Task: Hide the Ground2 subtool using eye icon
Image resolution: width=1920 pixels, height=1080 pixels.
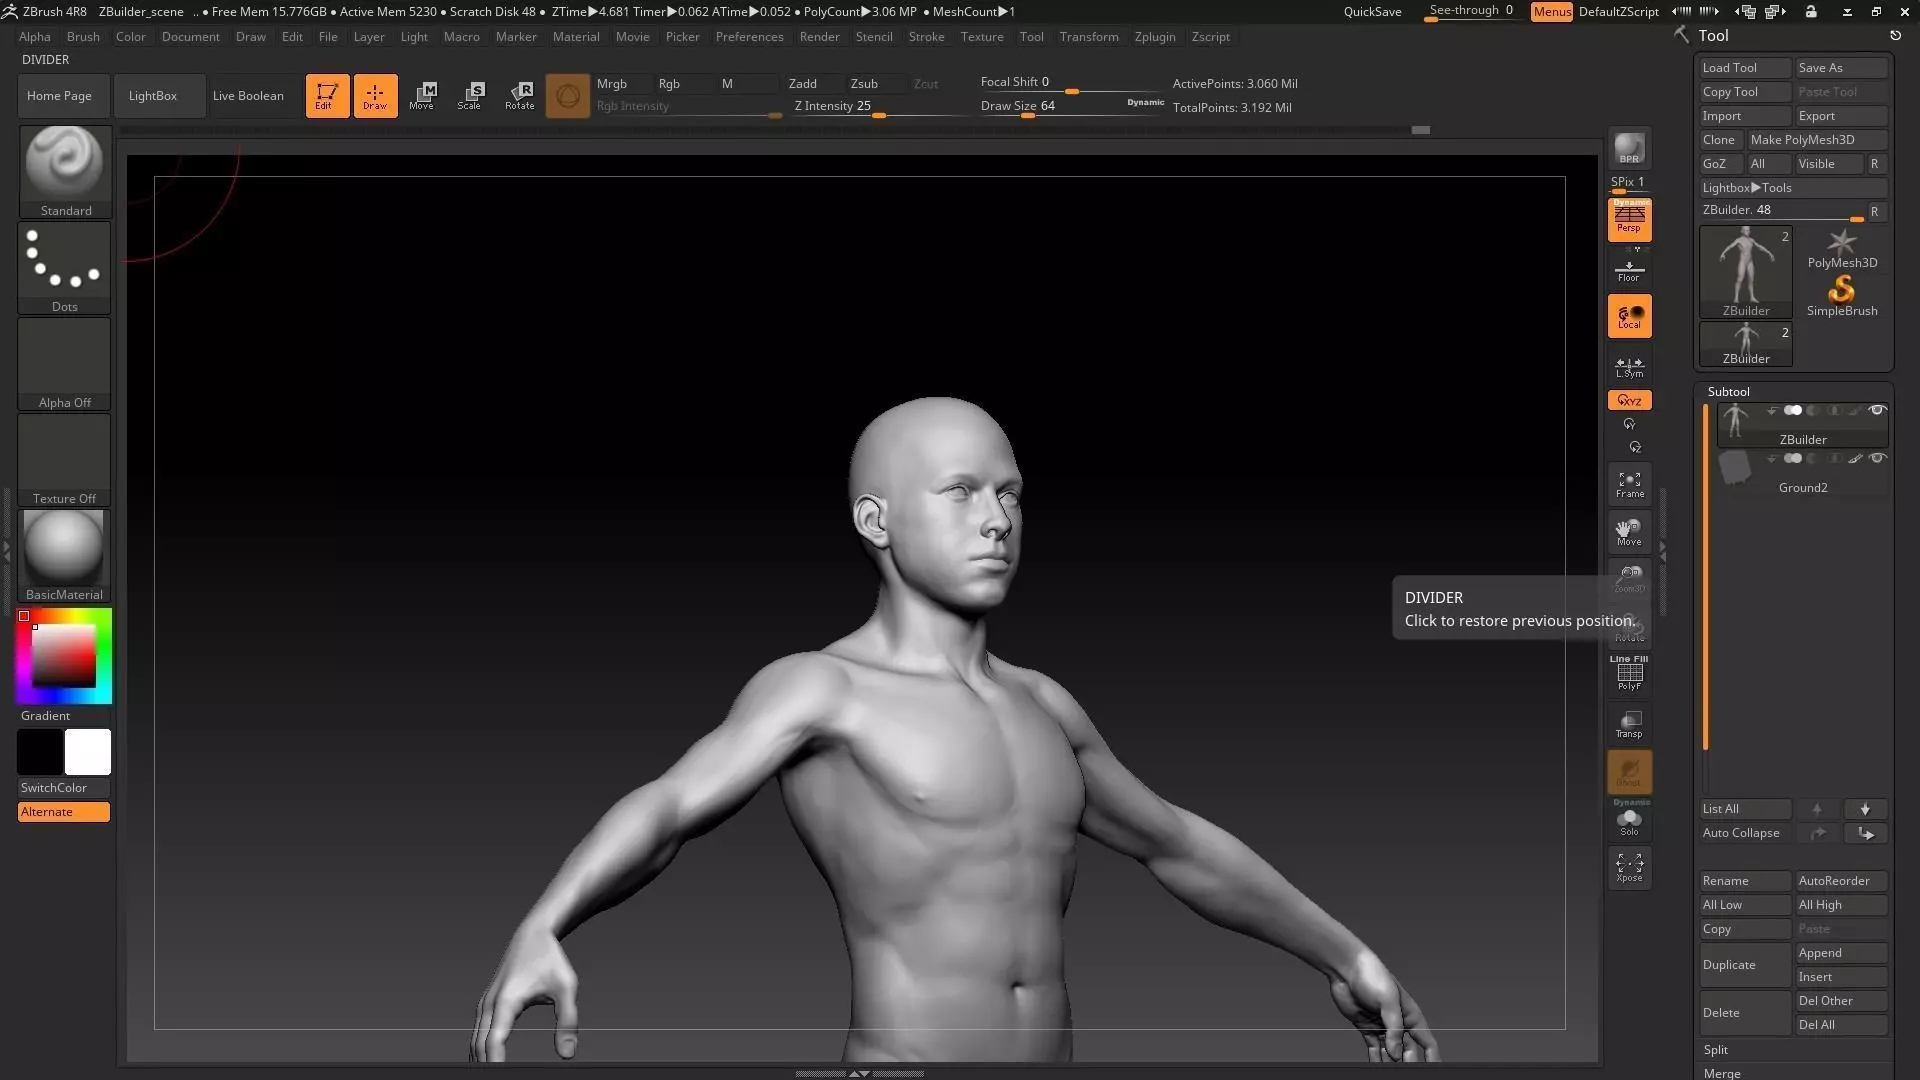Action: pos(1878,459)
